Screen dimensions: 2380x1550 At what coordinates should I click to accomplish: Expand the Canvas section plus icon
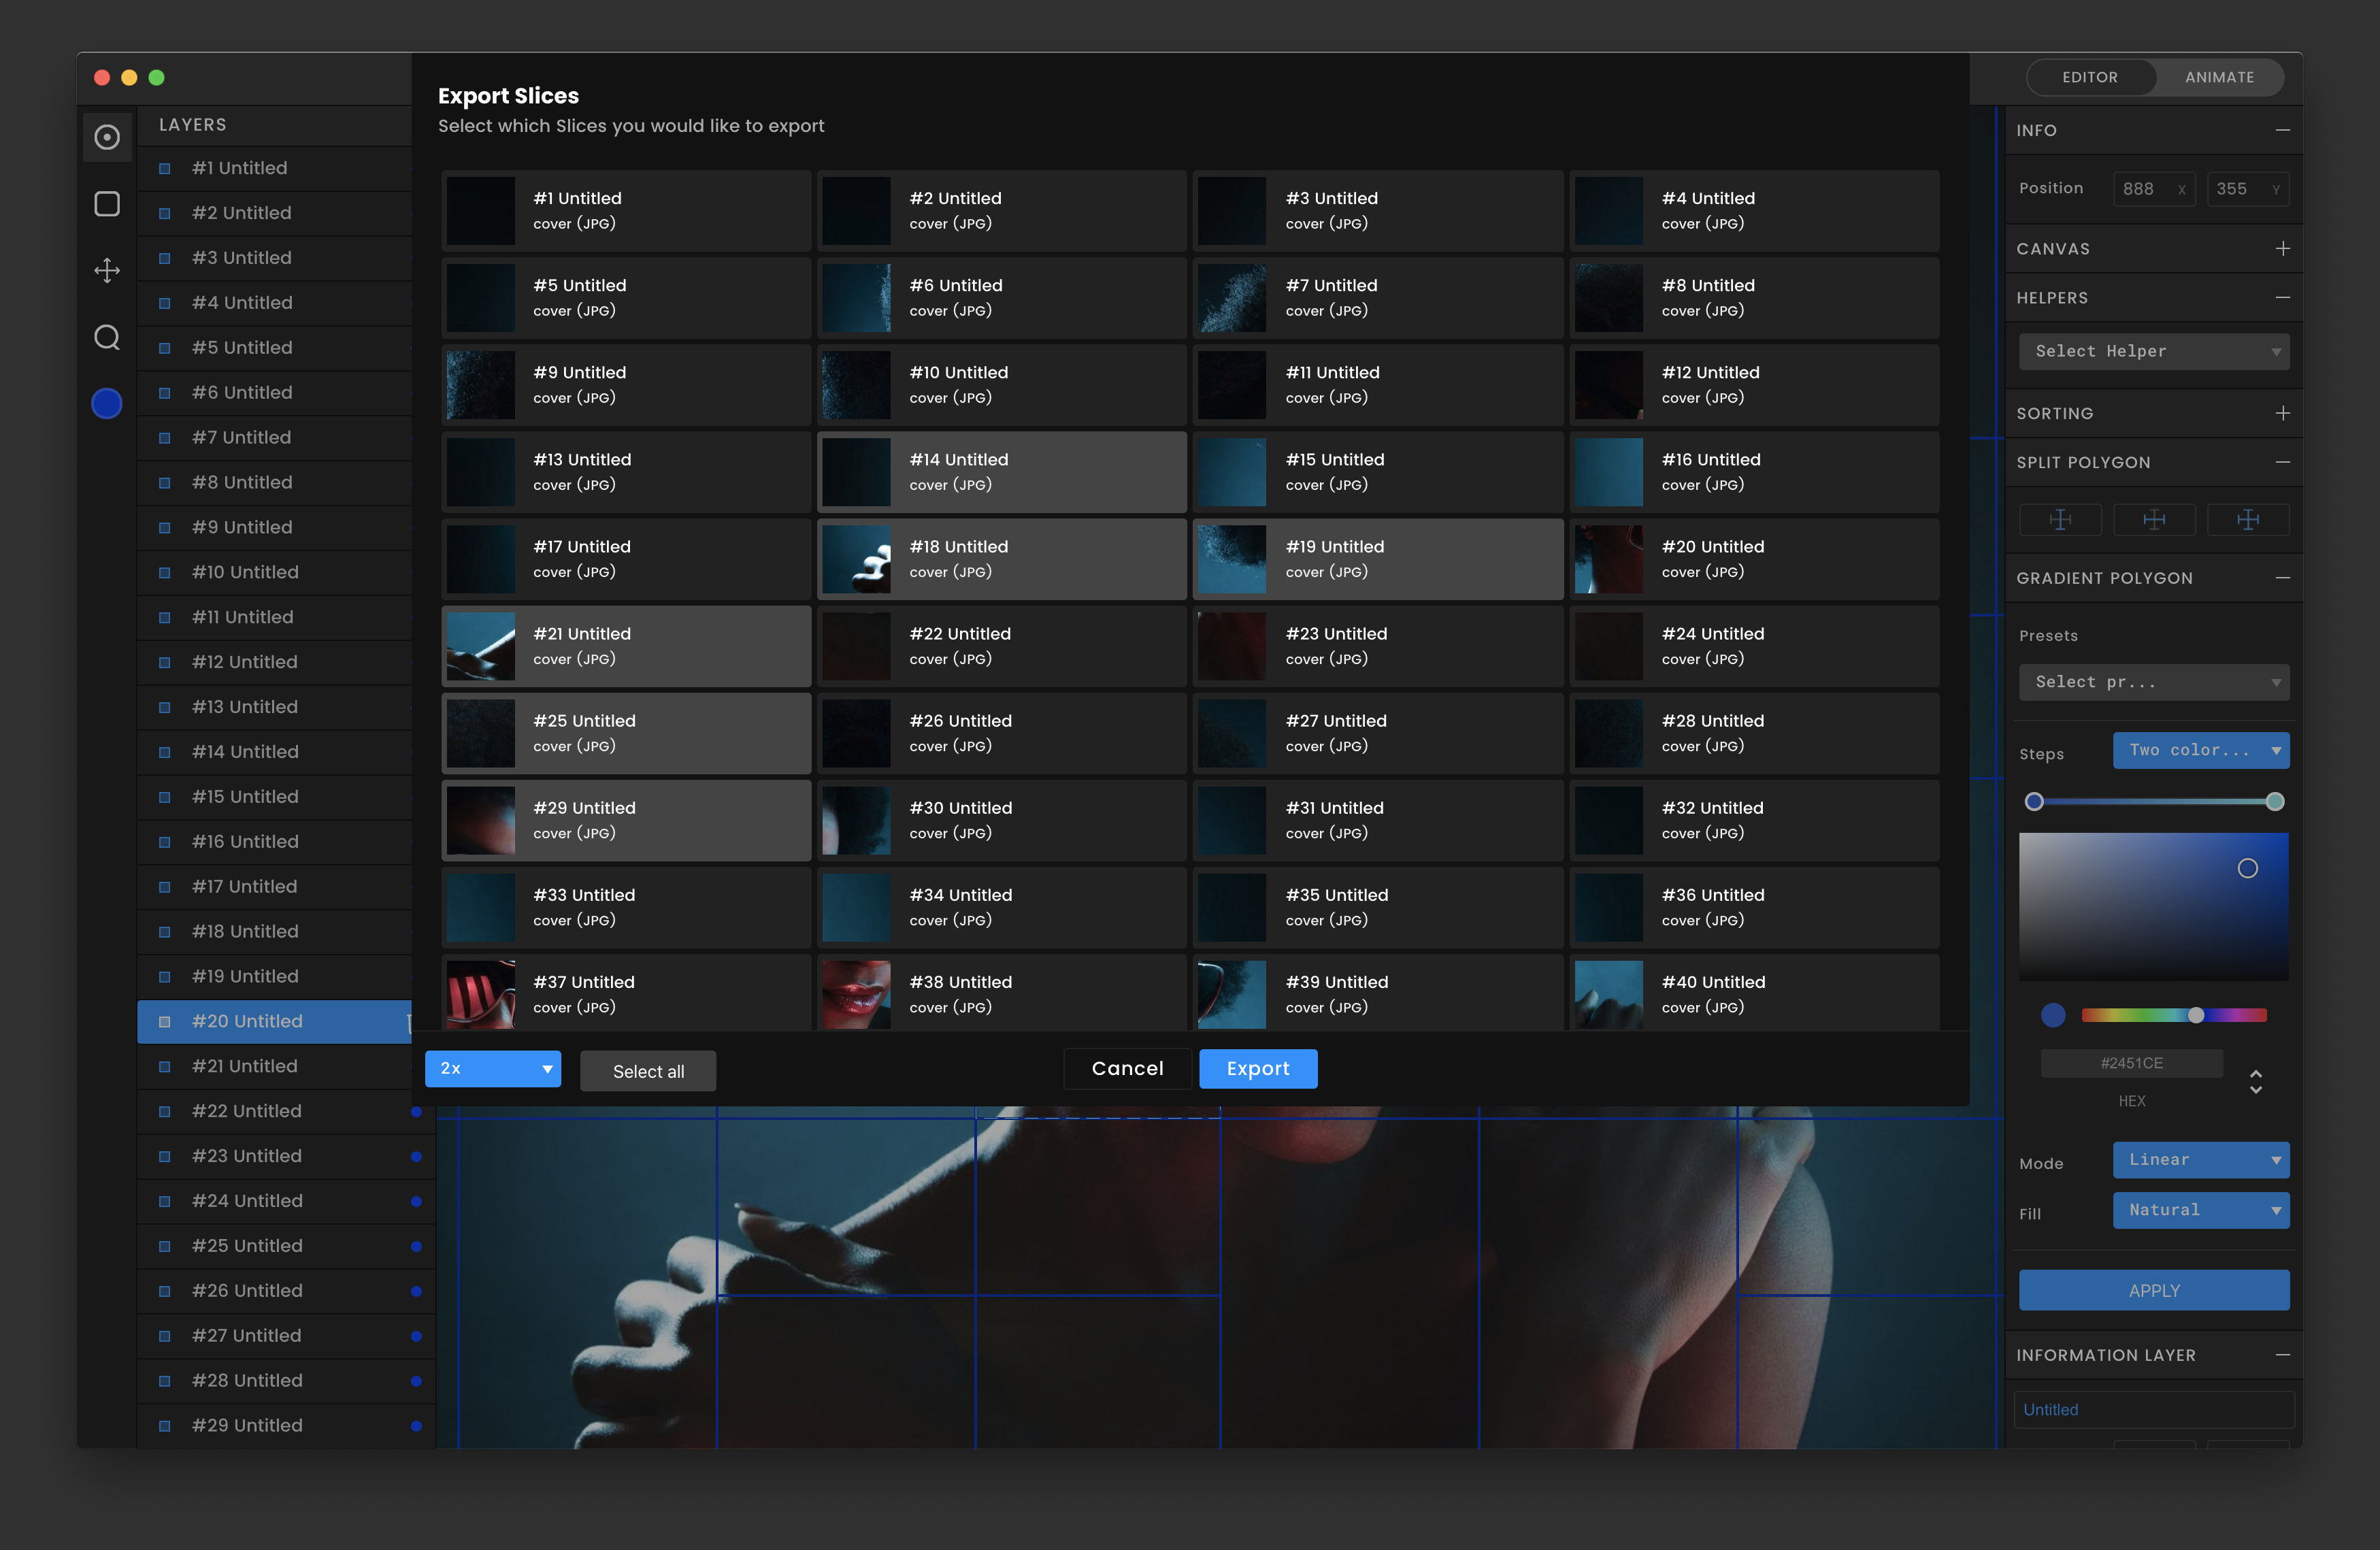[2282, 248]
